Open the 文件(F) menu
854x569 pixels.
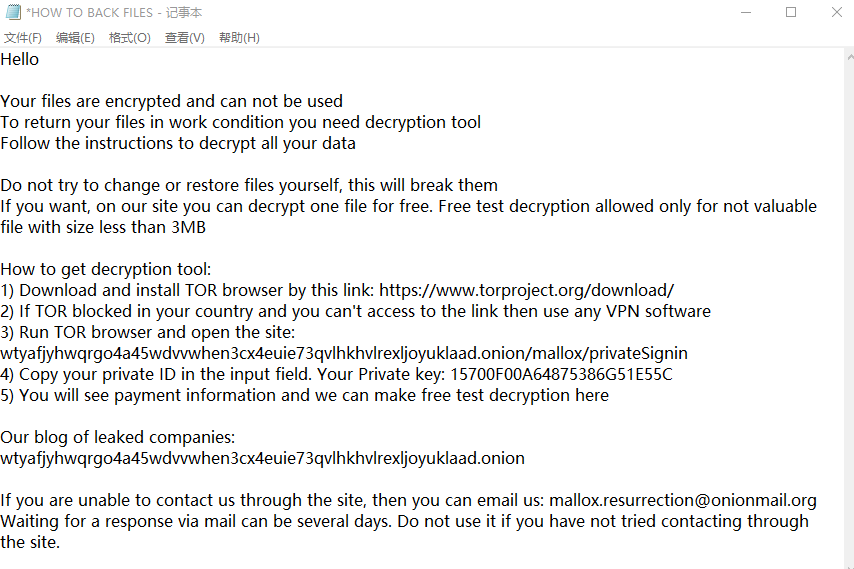pyautogui.click(x=22, y=38)
